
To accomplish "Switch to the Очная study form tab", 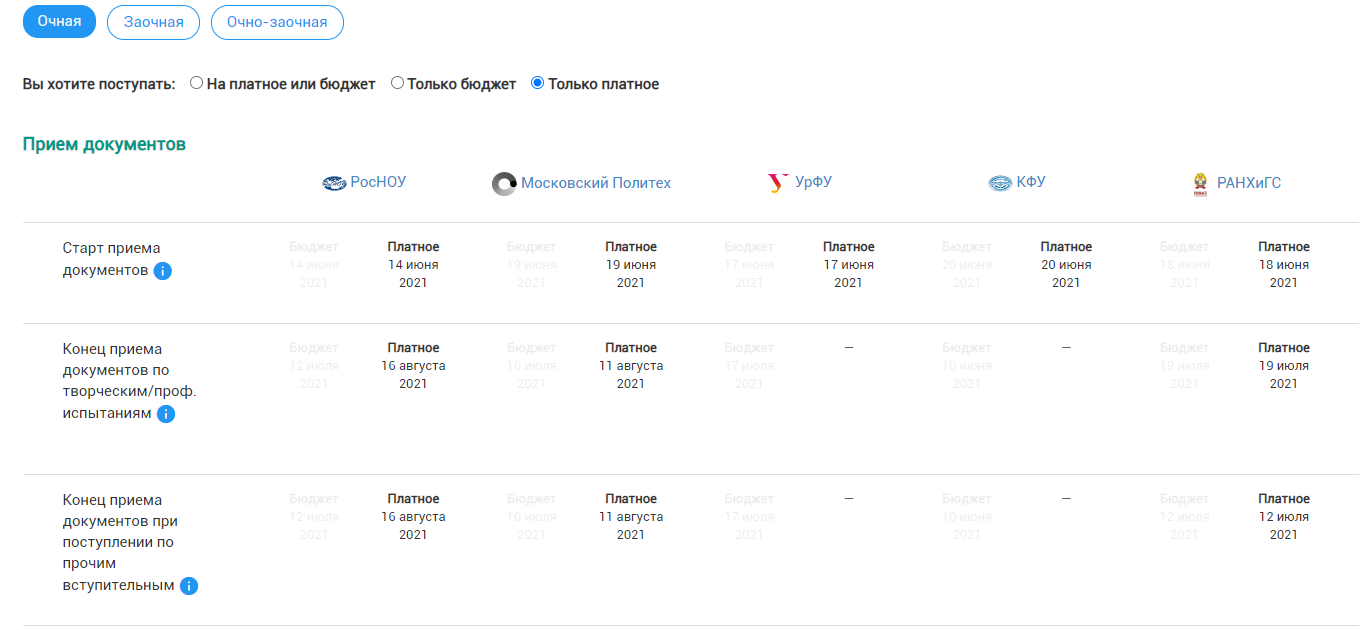I will 59,21.
